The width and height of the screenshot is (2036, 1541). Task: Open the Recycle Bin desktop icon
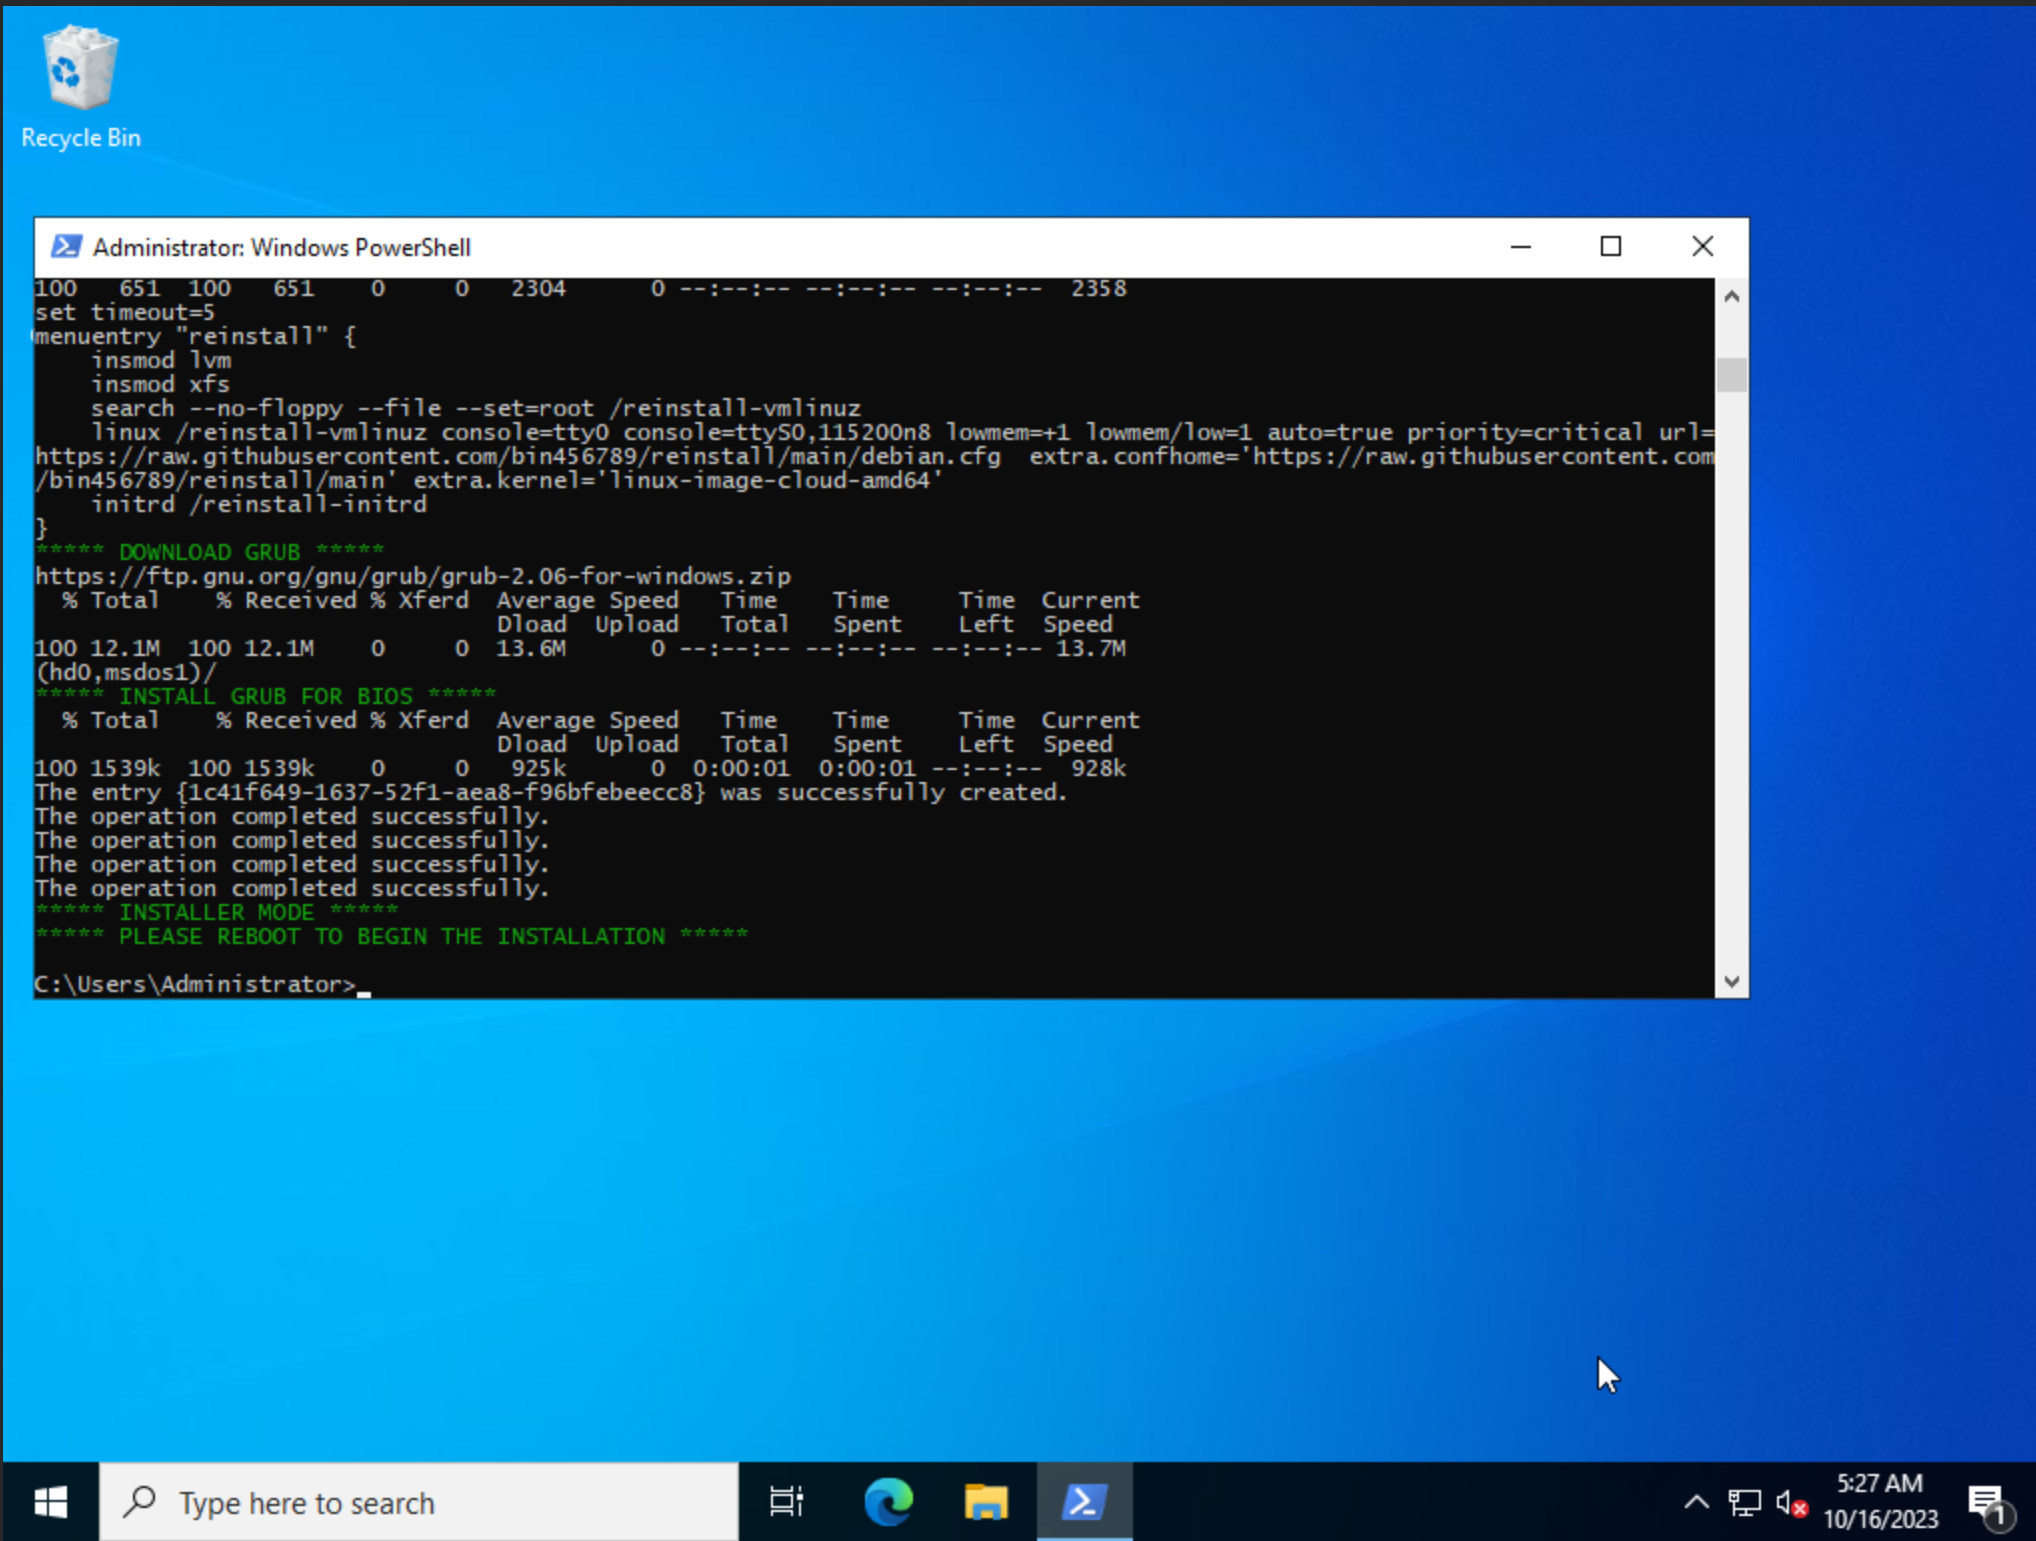[80, 88]
